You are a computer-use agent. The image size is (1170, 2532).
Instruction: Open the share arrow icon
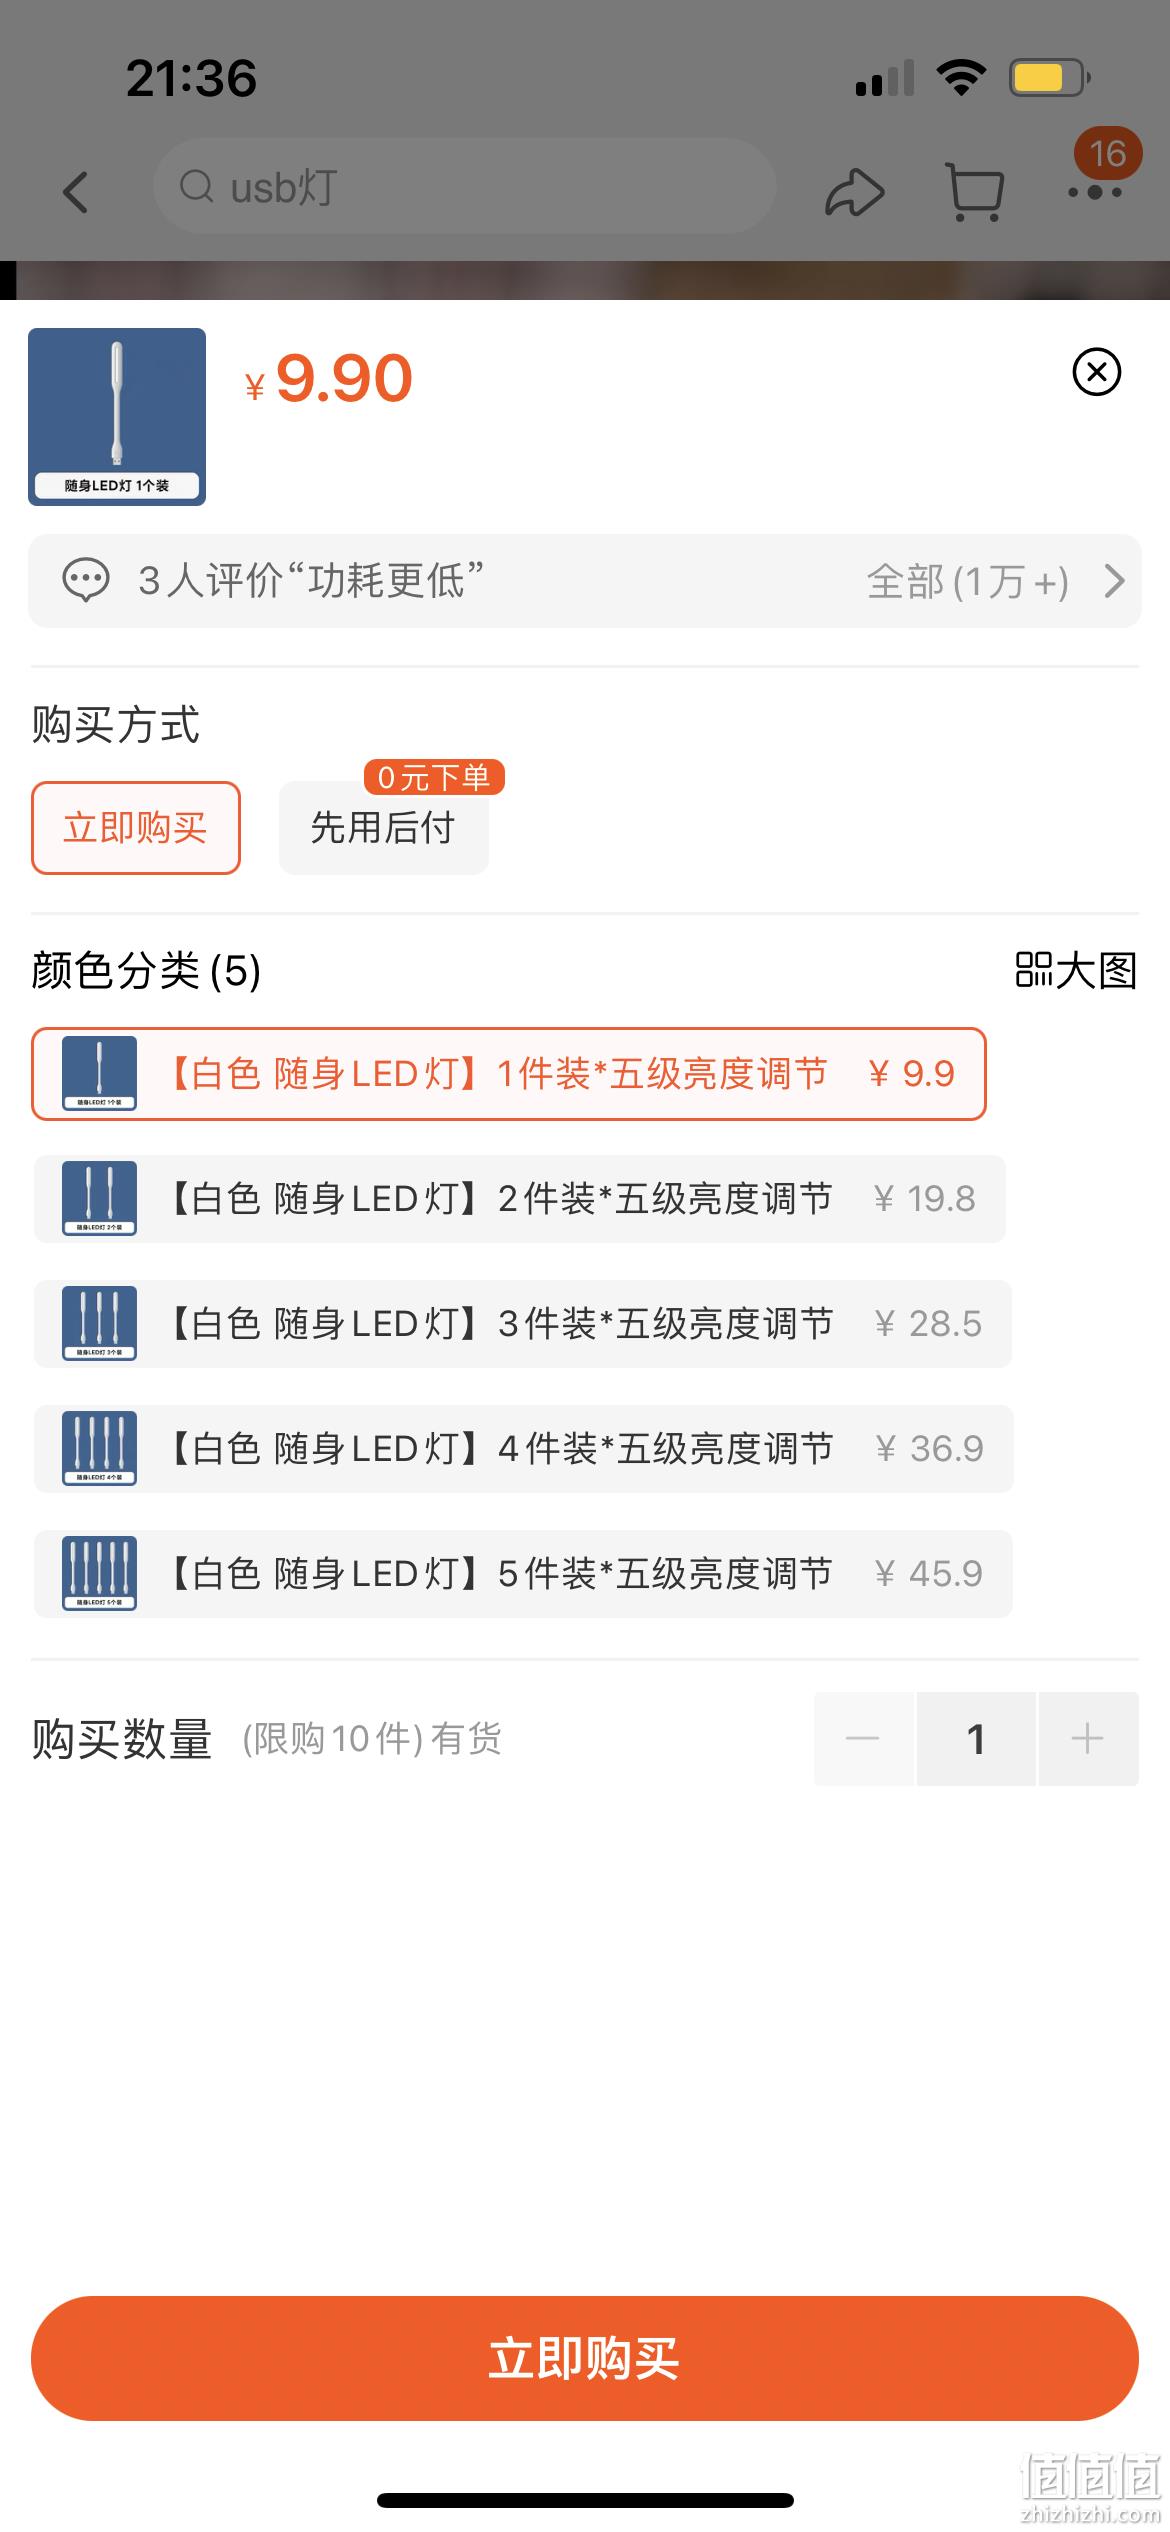[855, 191]
